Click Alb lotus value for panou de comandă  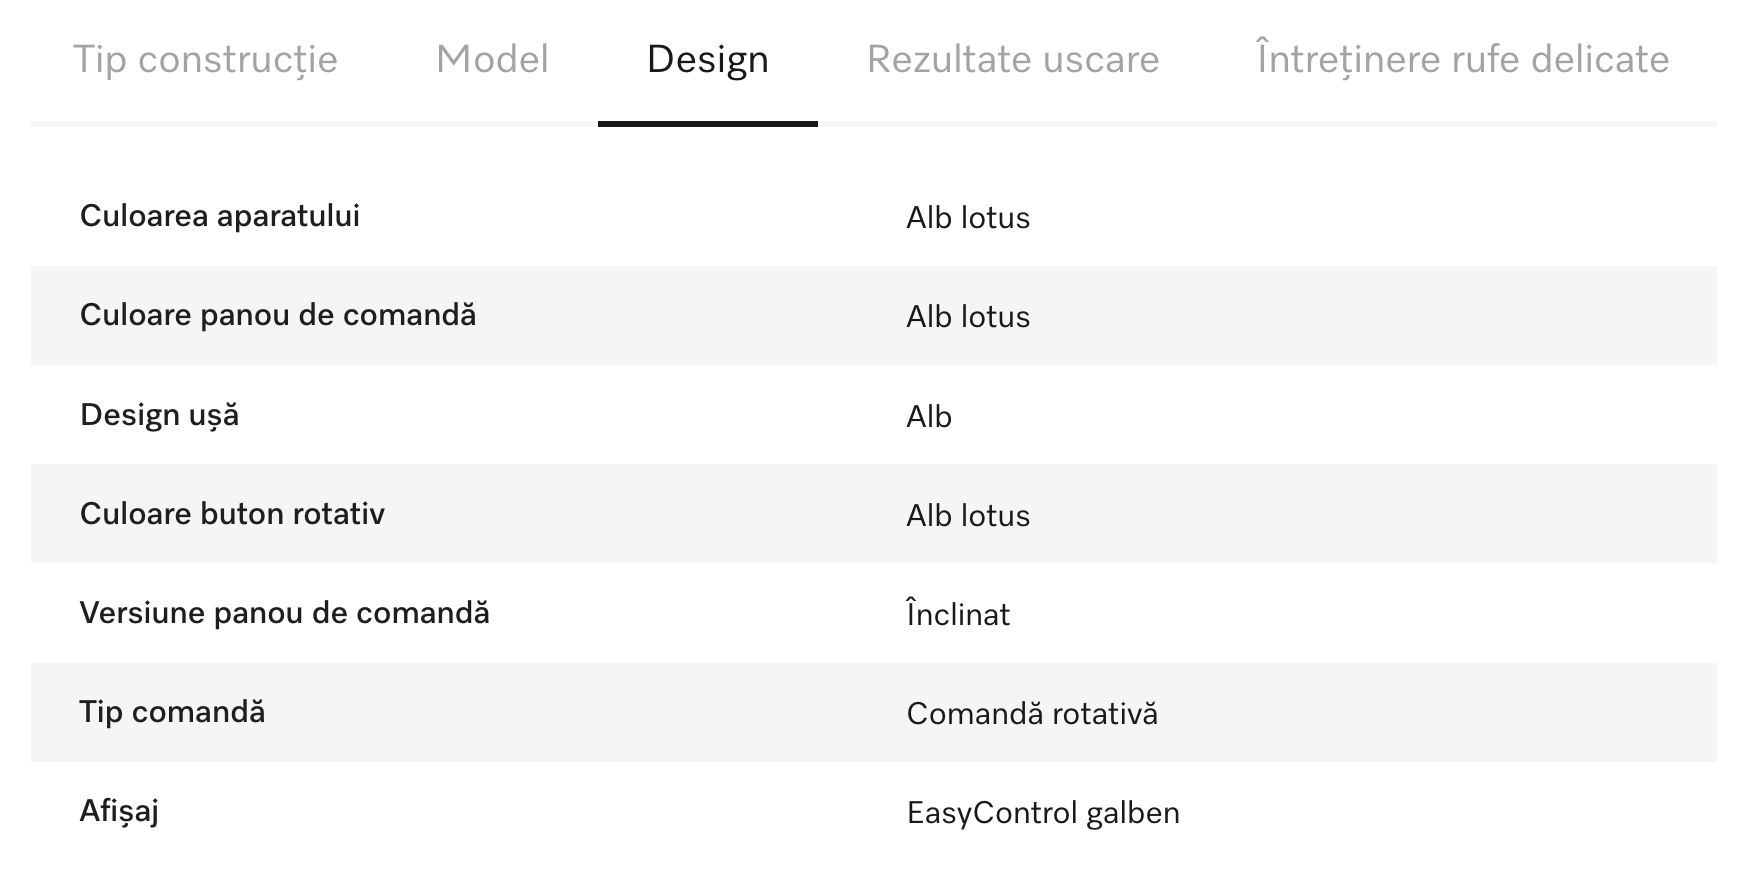pyautogui.click(x=968, y=317)
